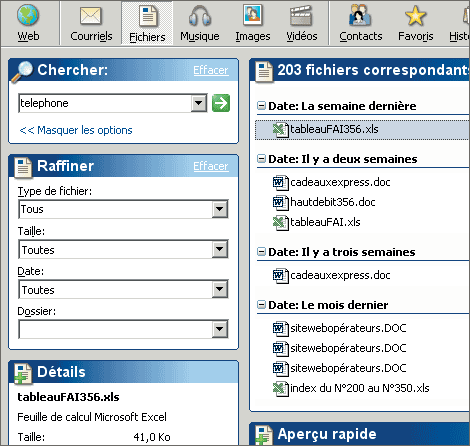470x446 pixels.
Task: Collapse the "La semaine dernière" date group
Action: 261,106
